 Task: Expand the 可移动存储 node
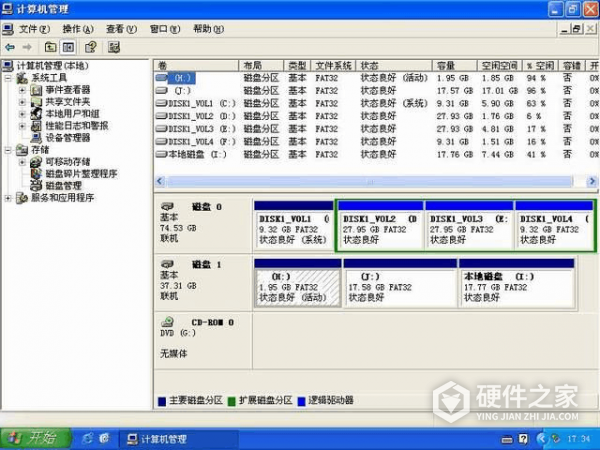click(x=22, y=161)
